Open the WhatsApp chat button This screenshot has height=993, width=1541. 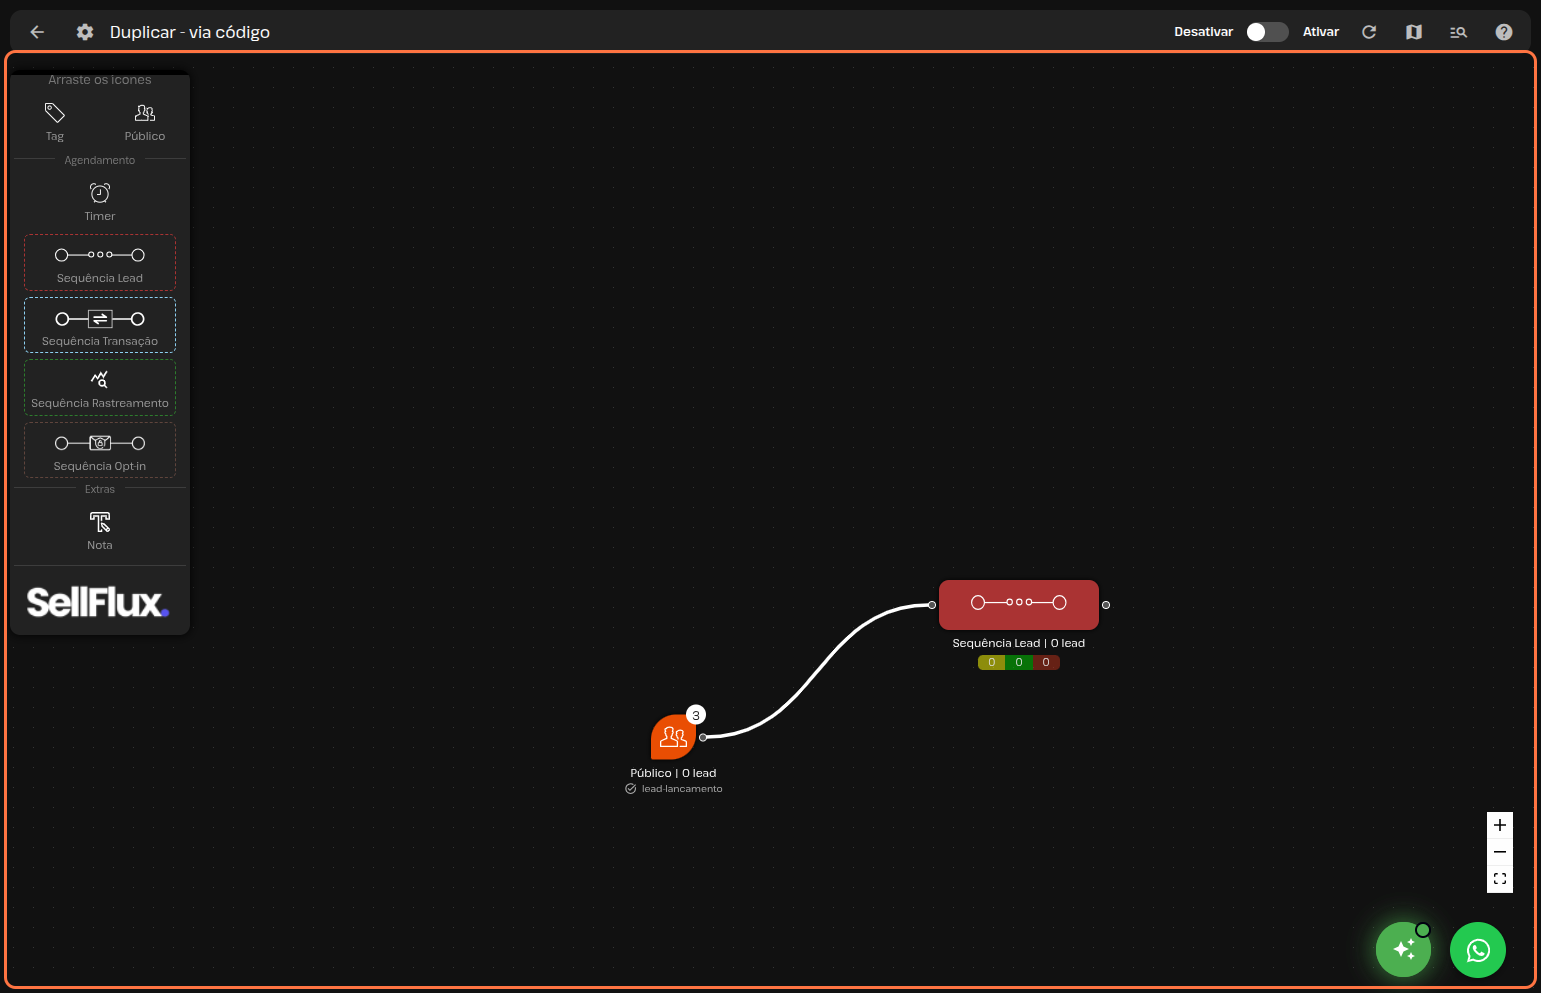coord(1477,950)
